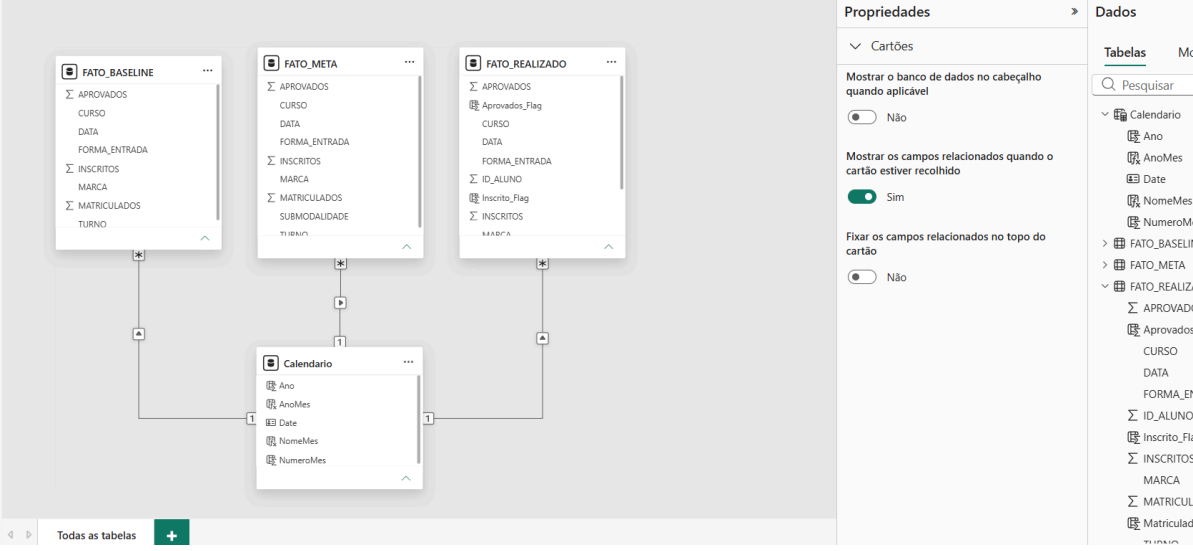Collapse FATO_REALIZADO in the Dados tree

[x=1105, y=286]
